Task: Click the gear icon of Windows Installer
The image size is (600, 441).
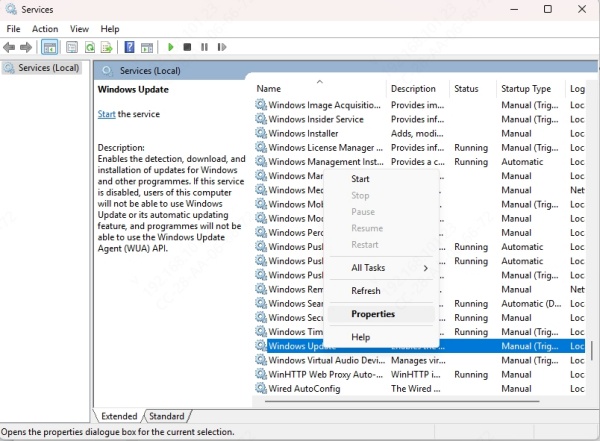Action: pos(261,133)
